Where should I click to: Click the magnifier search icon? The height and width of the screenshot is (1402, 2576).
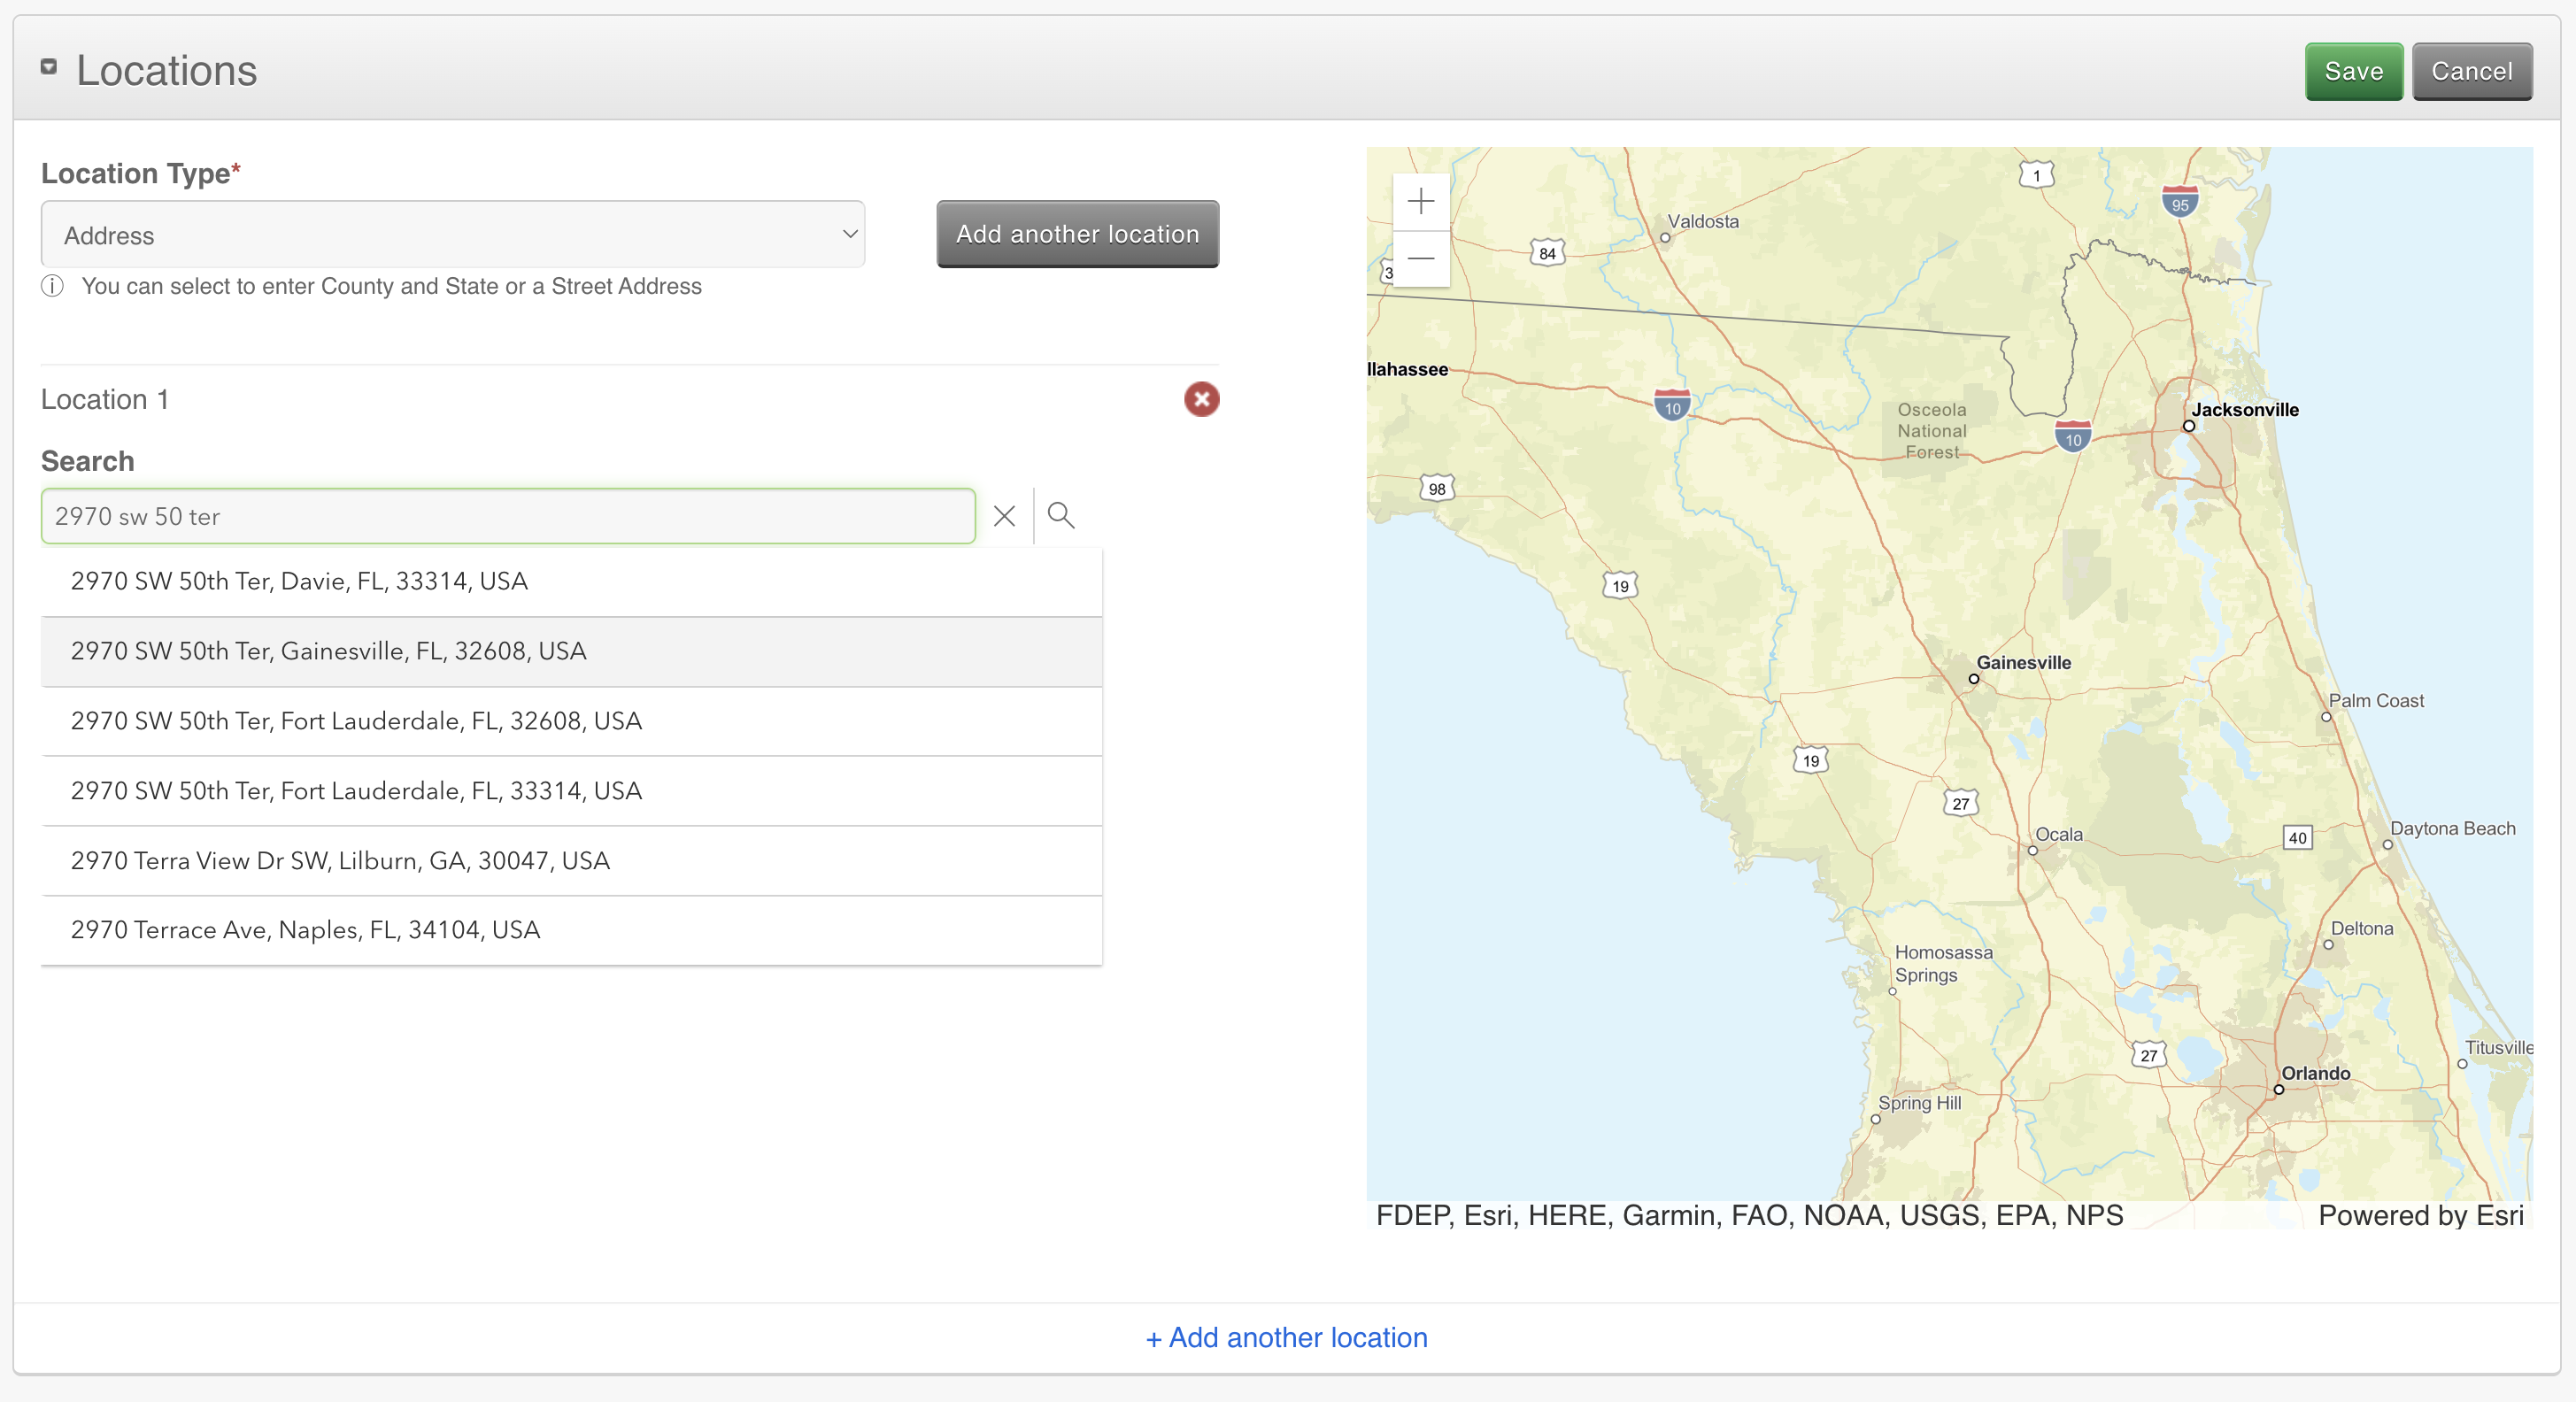pos(1060,516)
